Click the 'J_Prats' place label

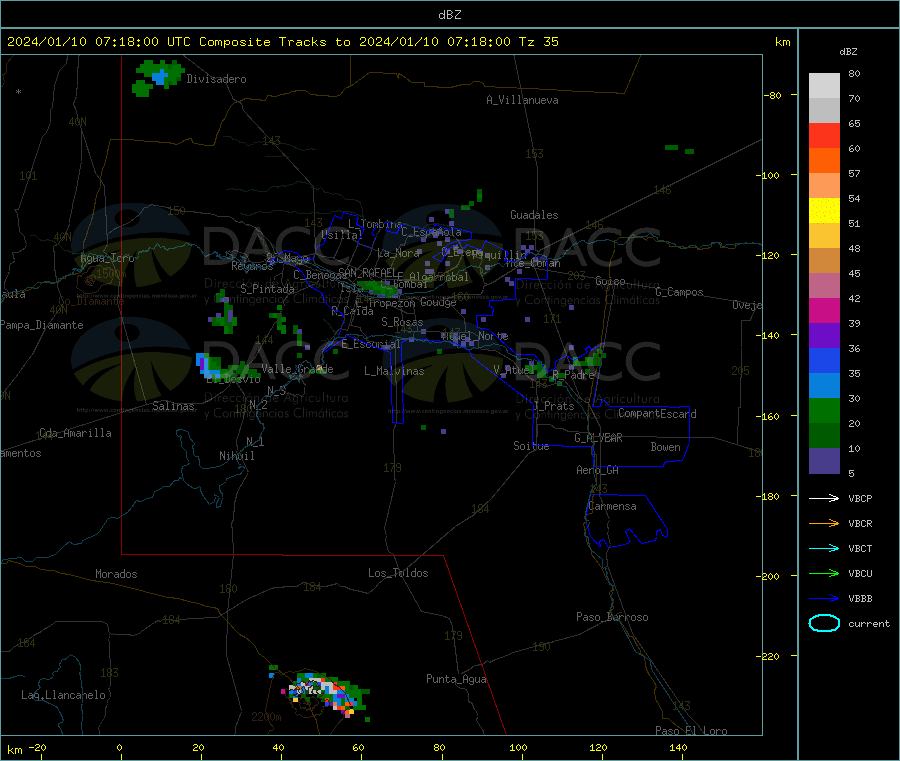553,406
